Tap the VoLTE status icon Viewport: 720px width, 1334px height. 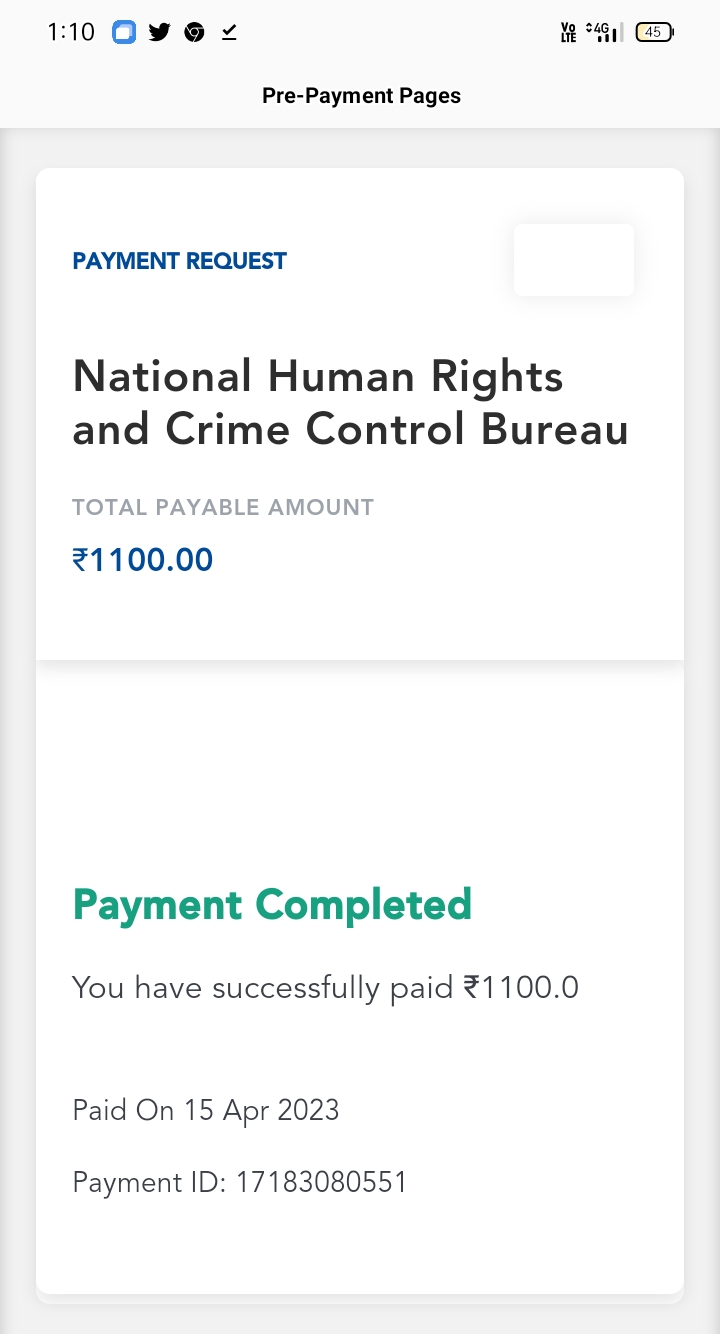[x=568, y=32]
